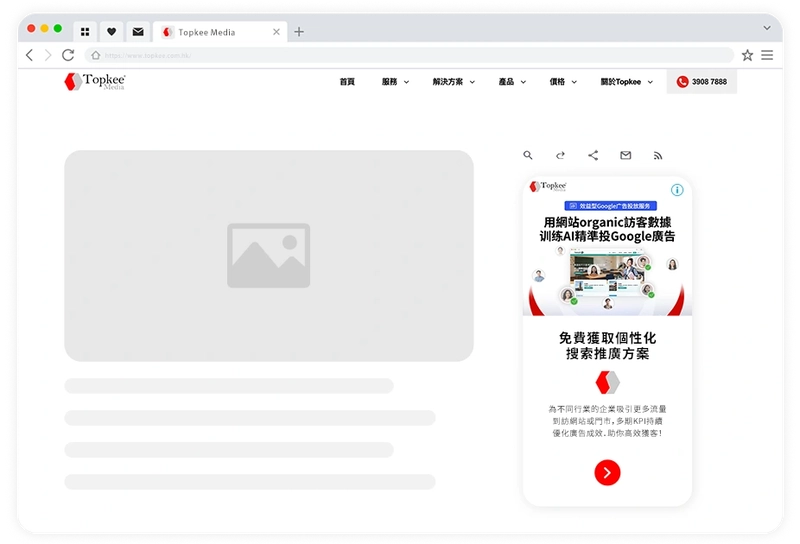Click the 免費獲取個性化 heading text
This screenshot has height=544, width=800.
[607, 338]
